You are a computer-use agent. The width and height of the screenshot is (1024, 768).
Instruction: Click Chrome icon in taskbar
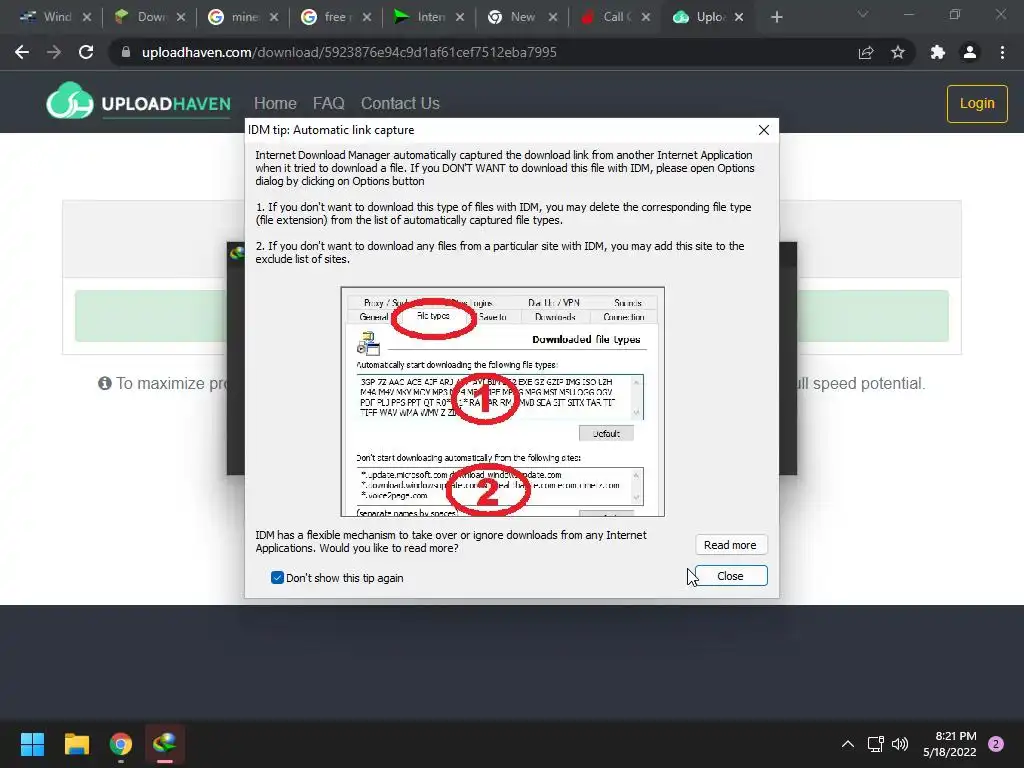121,744
